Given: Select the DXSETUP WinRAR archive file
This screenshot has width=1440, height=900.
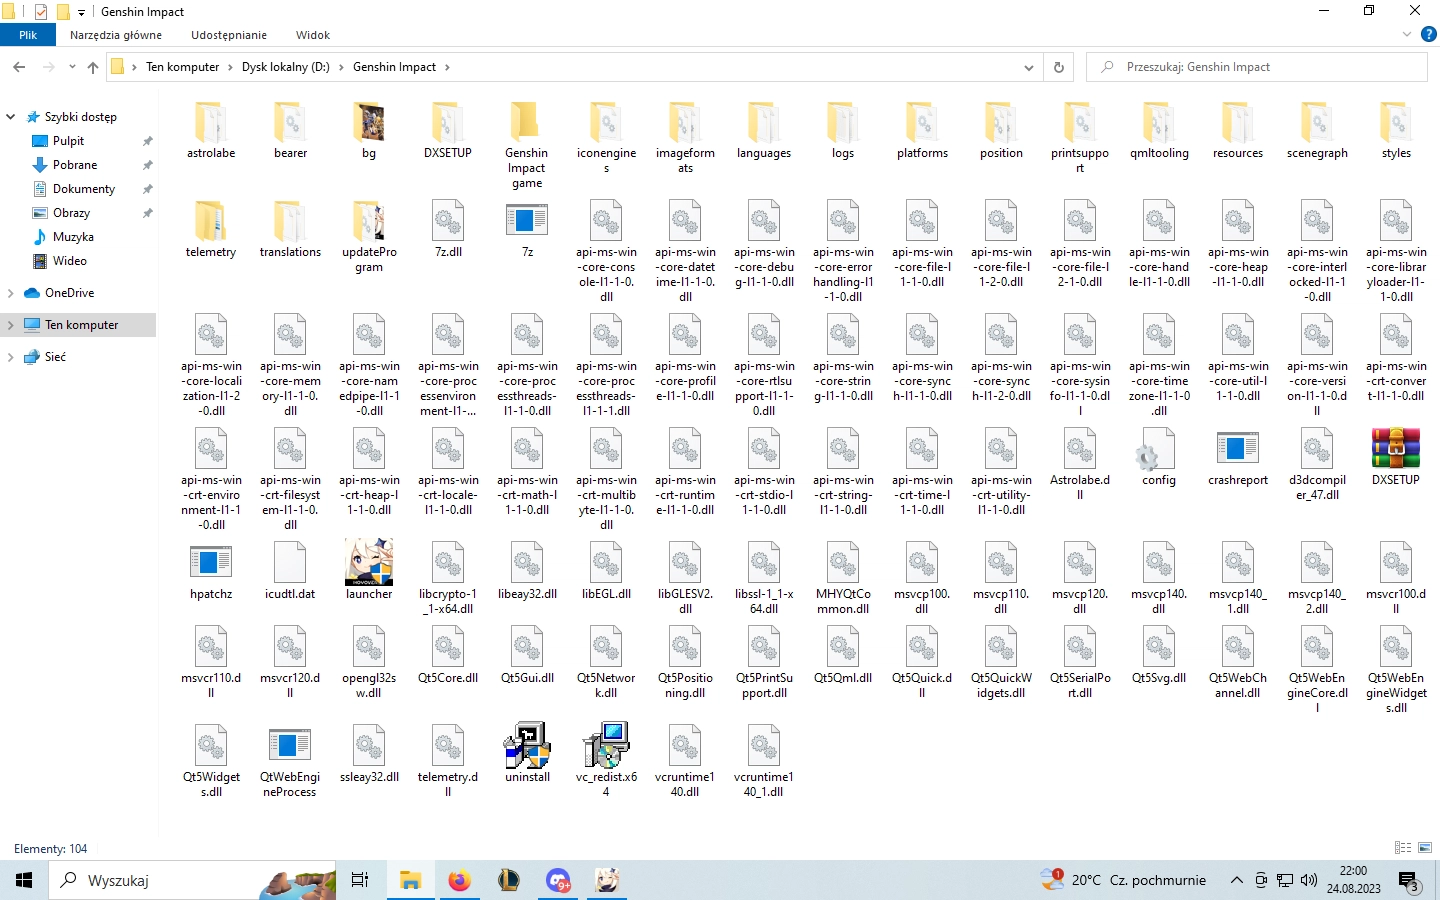Looking at the screenshot, I should pos(1396,457).
